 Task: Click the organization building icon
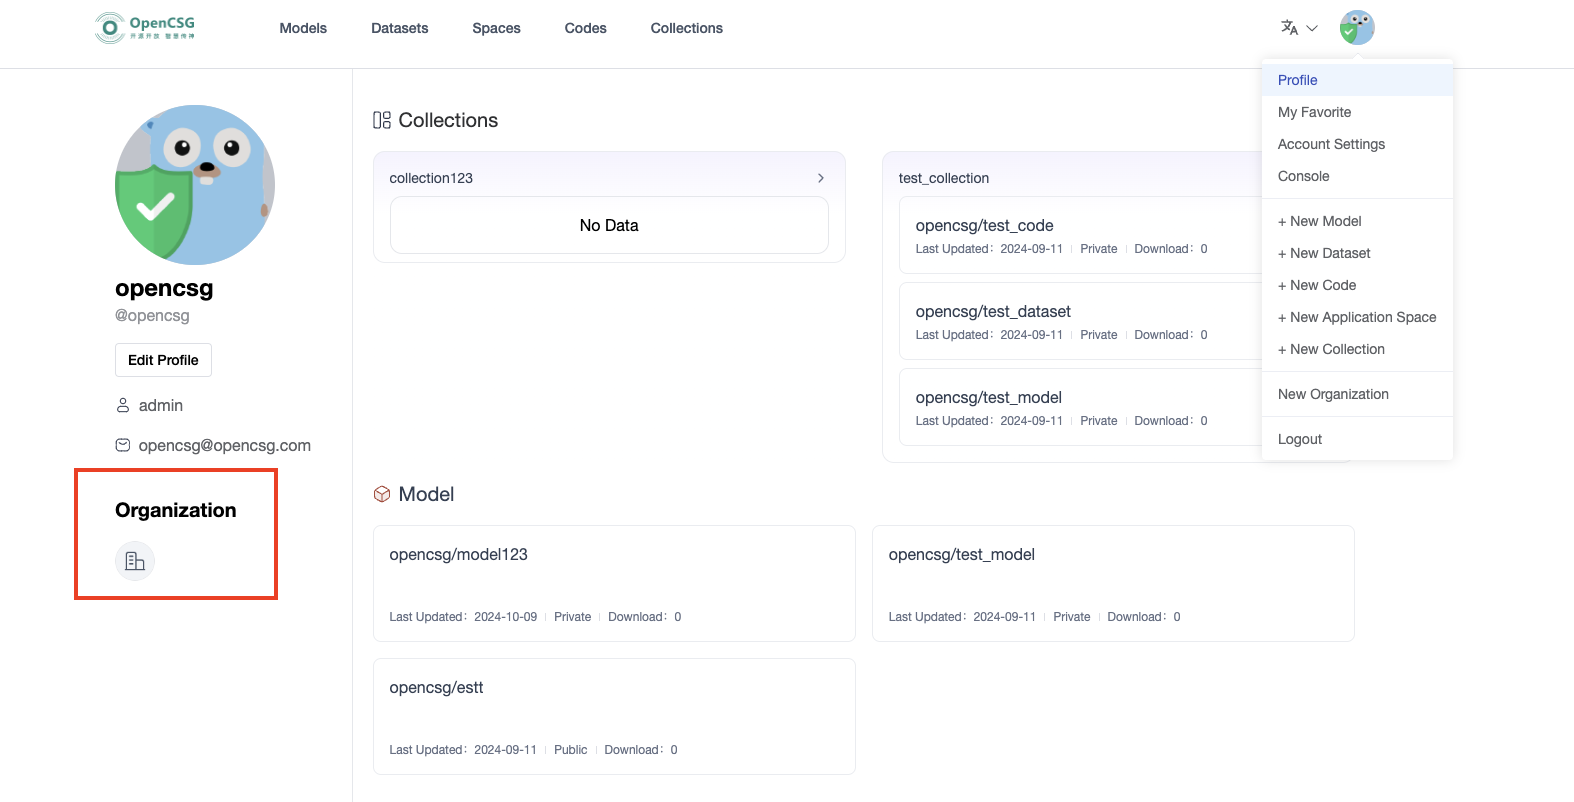click(x=135, y=561)
